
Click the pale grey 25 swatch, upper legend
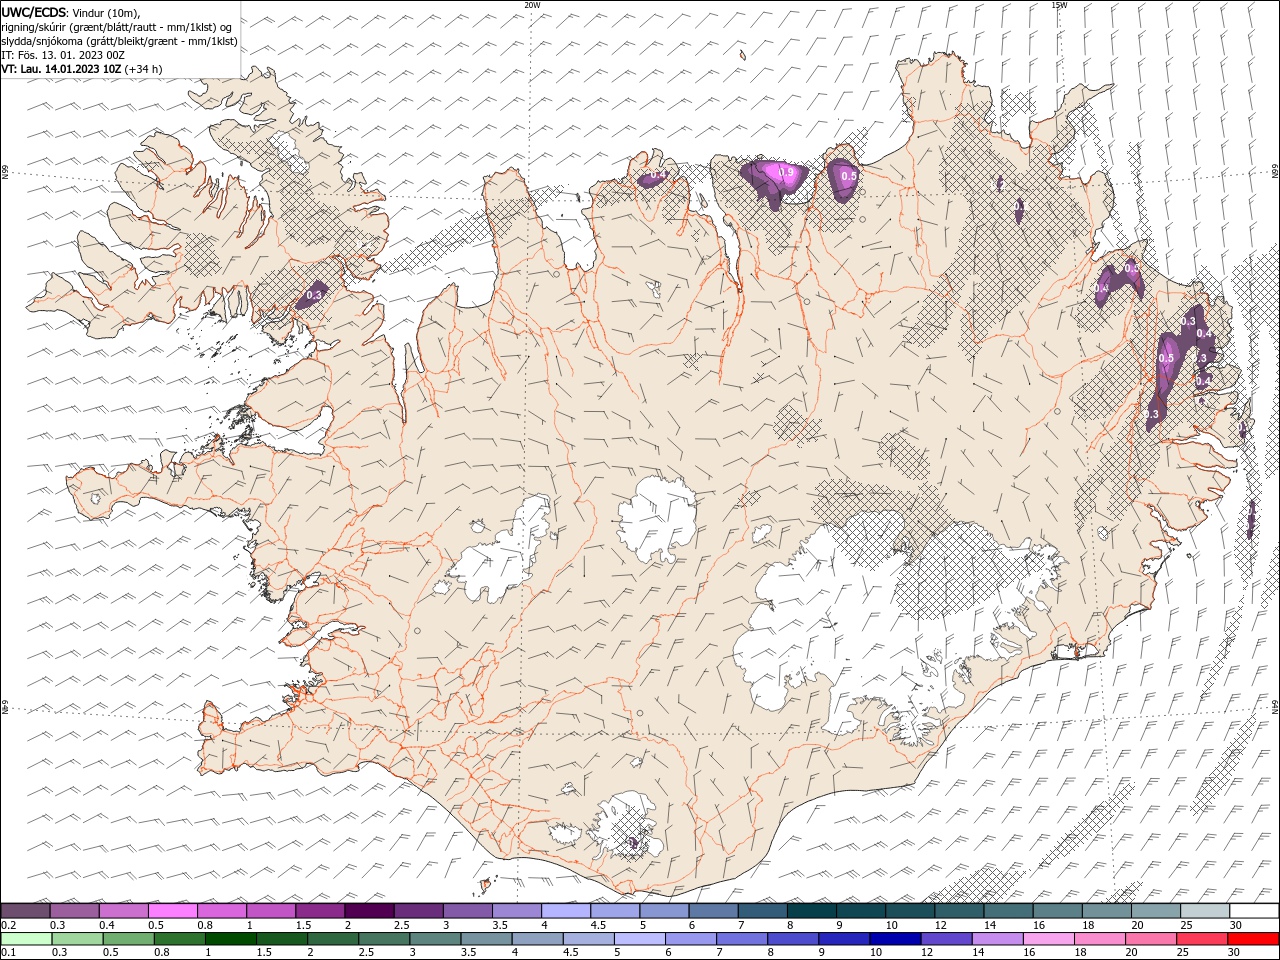(1205, 911)
